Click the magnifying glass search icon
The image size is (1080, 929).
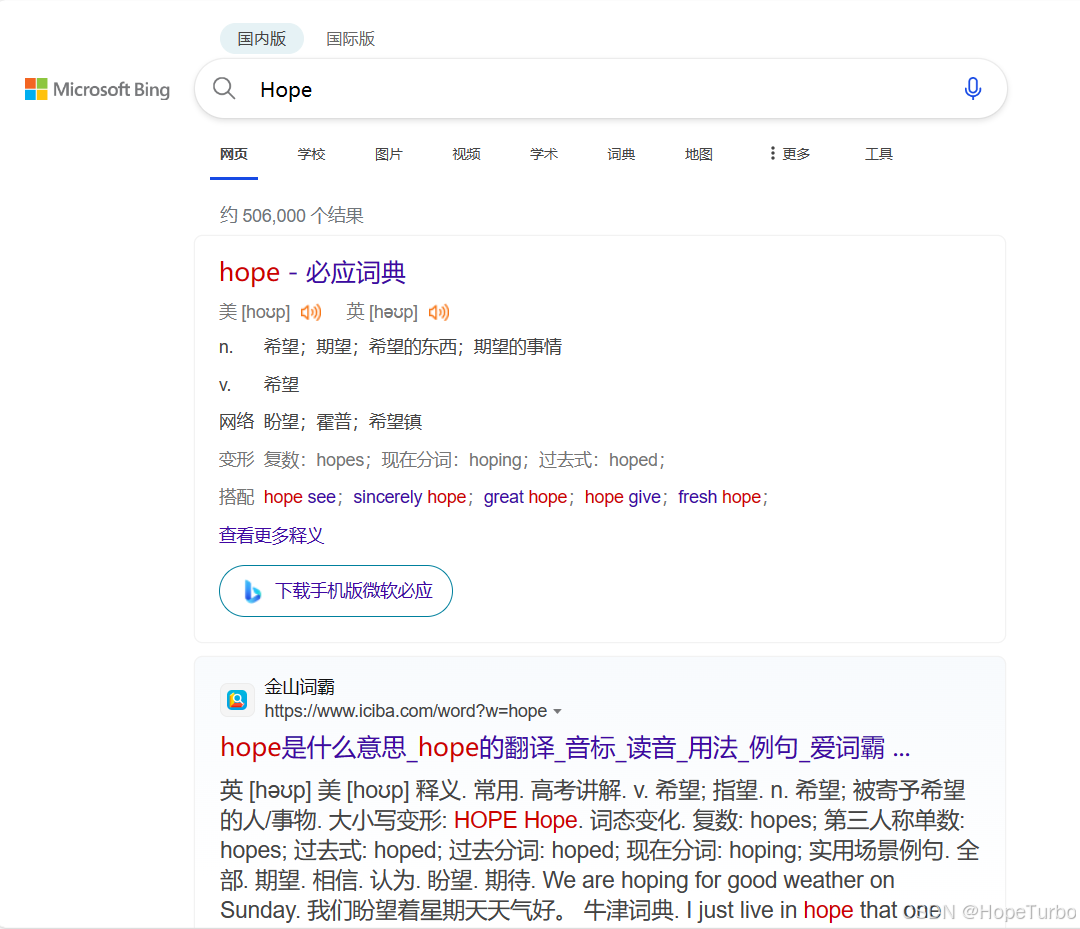pyautogui.click(x=224, y=88)
